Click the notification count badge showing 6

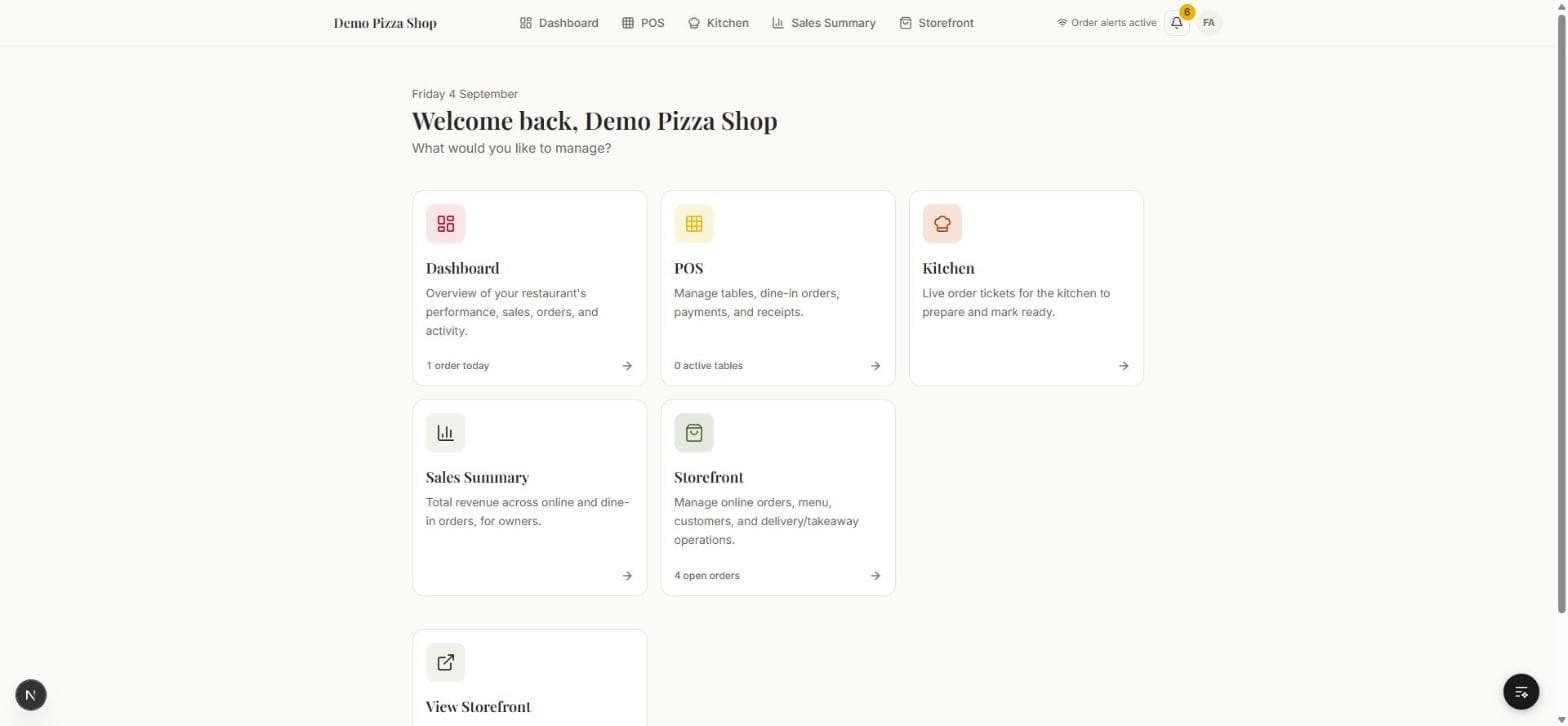pos(1186,12)
